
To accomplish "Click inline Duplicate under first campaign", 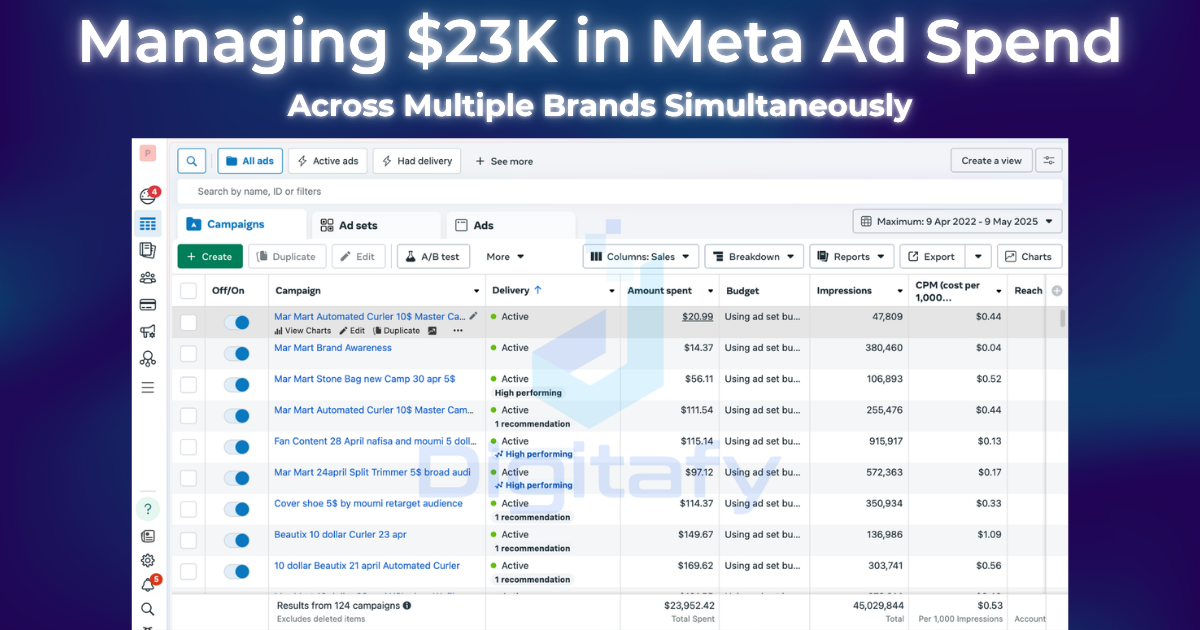I will tap(397, 331).
